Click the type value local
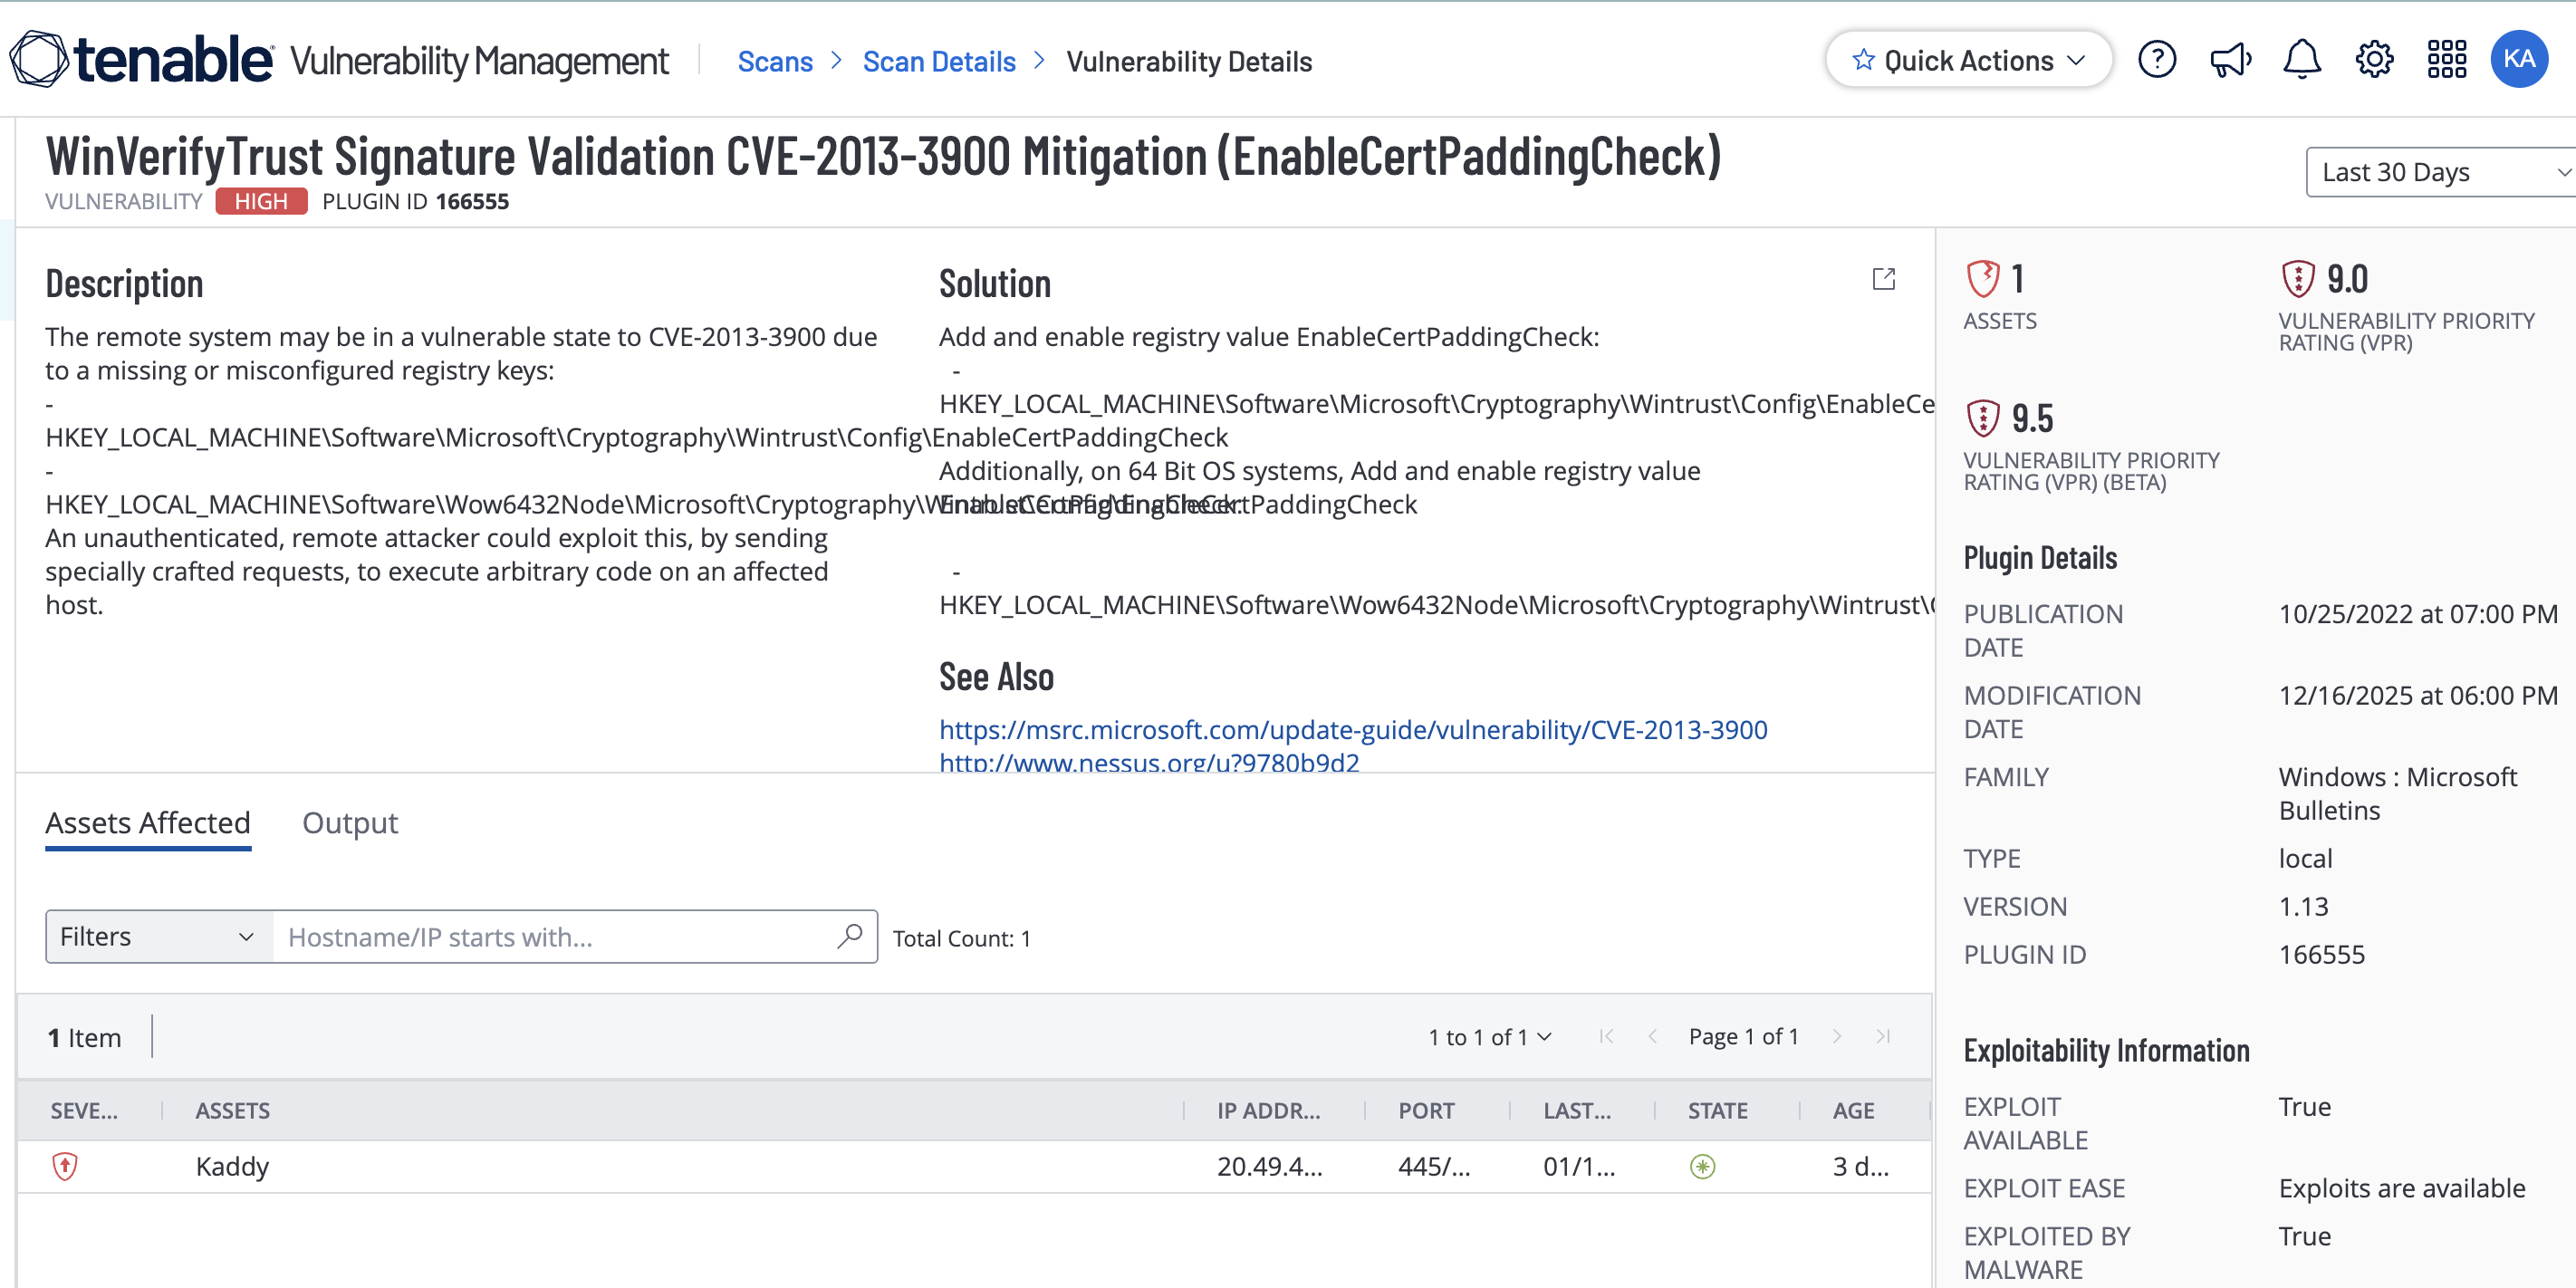The width and height of the screenshot is (2576, 1288). tap(2305, 858)
